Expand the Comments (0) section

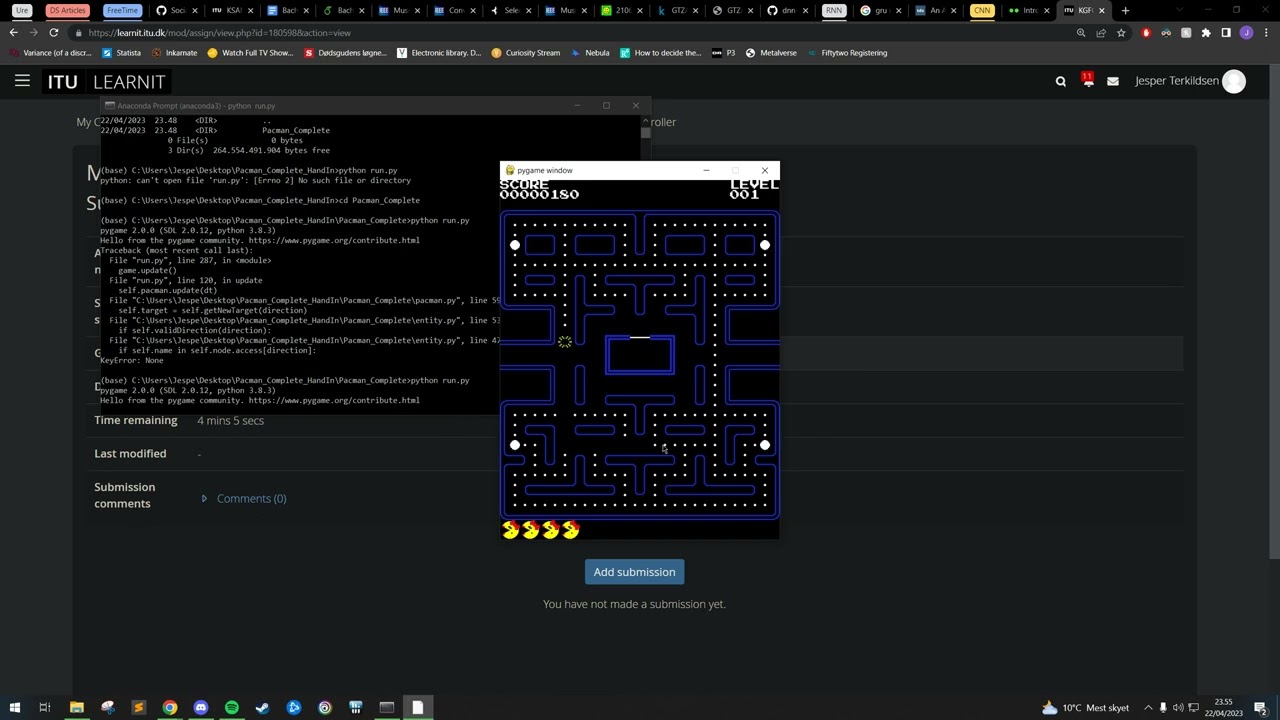pos(204,498)
